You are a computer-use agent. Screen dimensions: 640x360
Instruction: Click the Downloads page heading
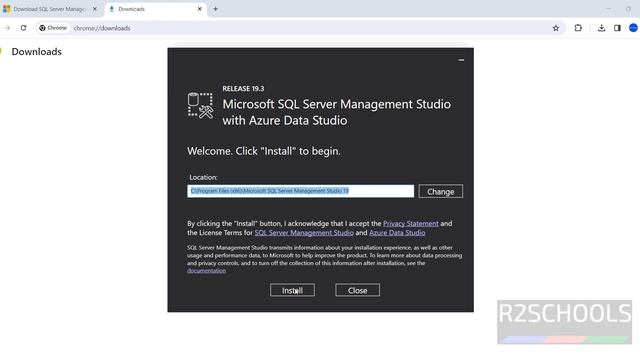[37, 52]
